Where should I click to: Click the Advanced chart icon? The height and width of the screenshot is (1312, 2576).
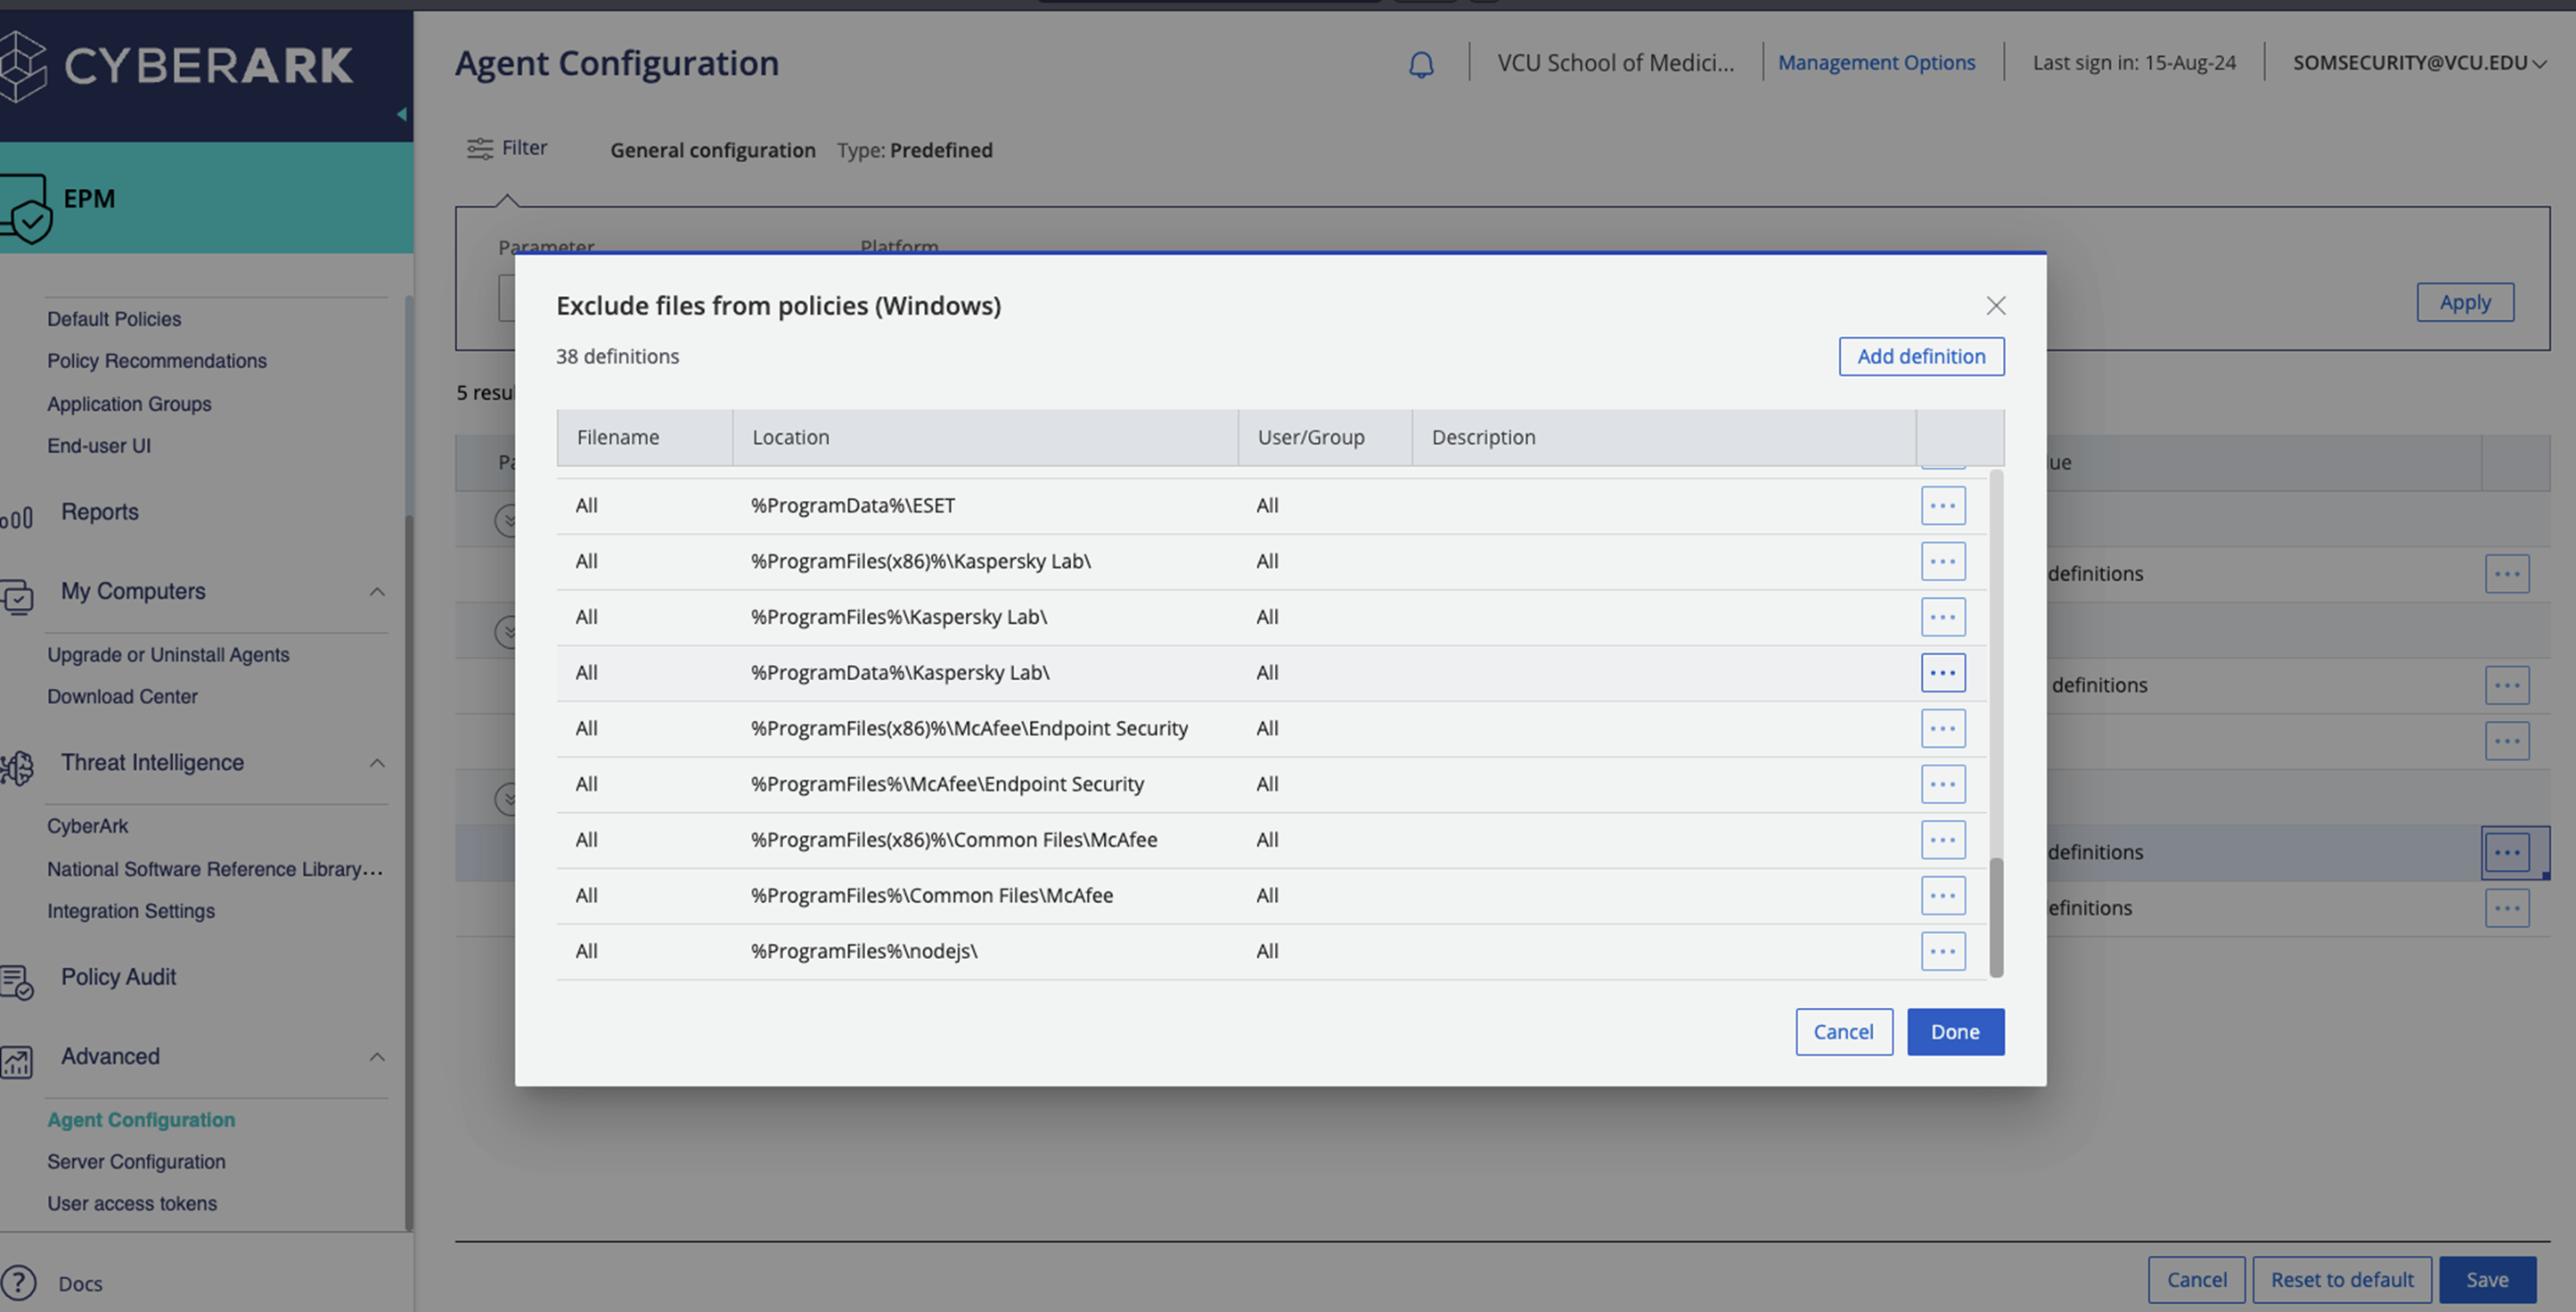[16, 1061]
